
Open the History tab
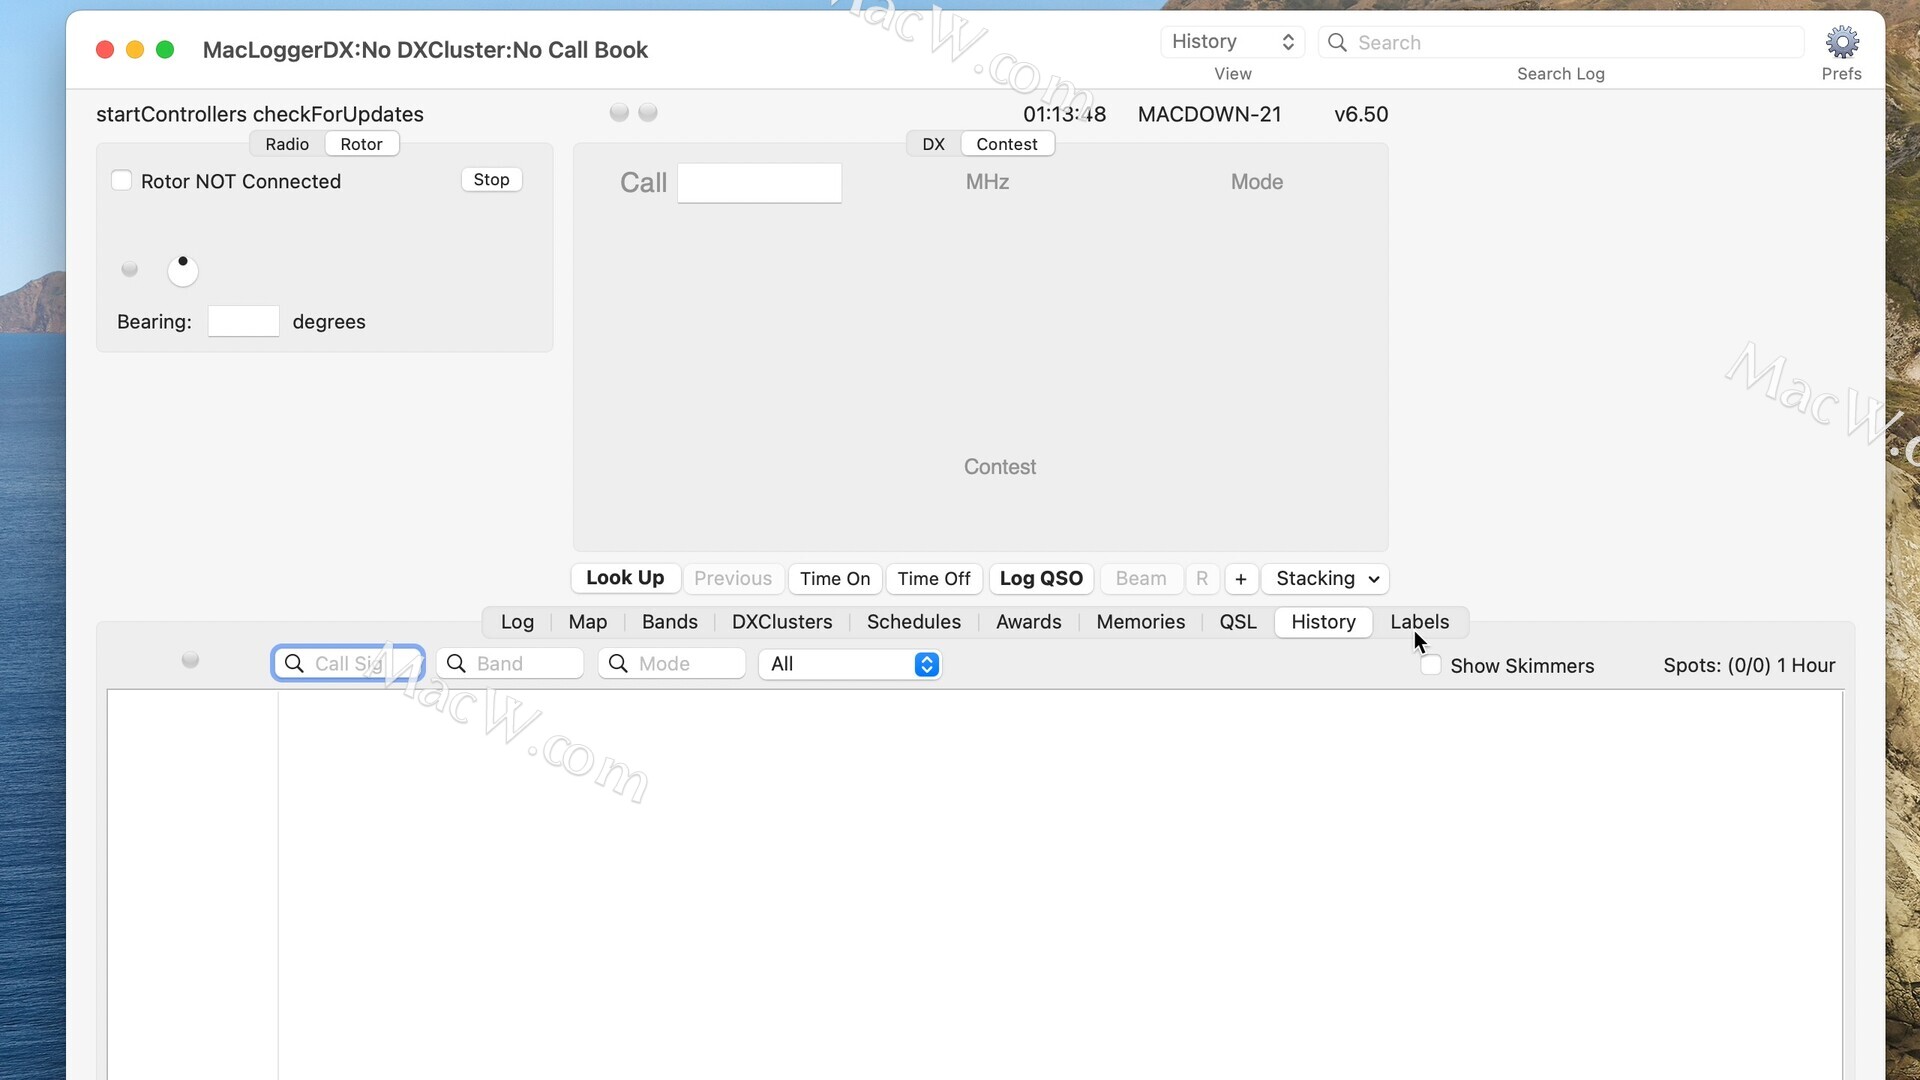tap(1324, 622)
